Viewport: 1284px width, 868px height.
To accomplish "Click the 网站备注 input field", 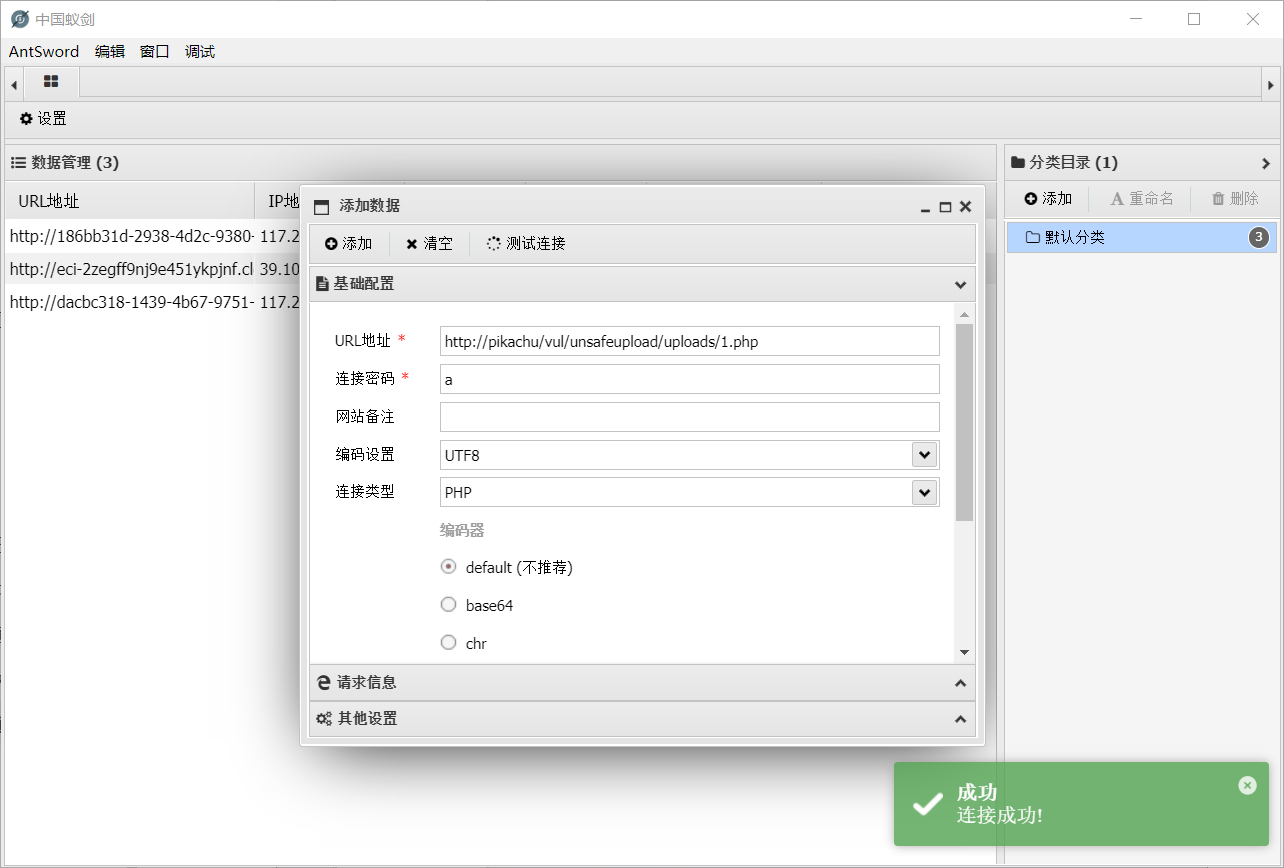I will (x=690, y=417).
